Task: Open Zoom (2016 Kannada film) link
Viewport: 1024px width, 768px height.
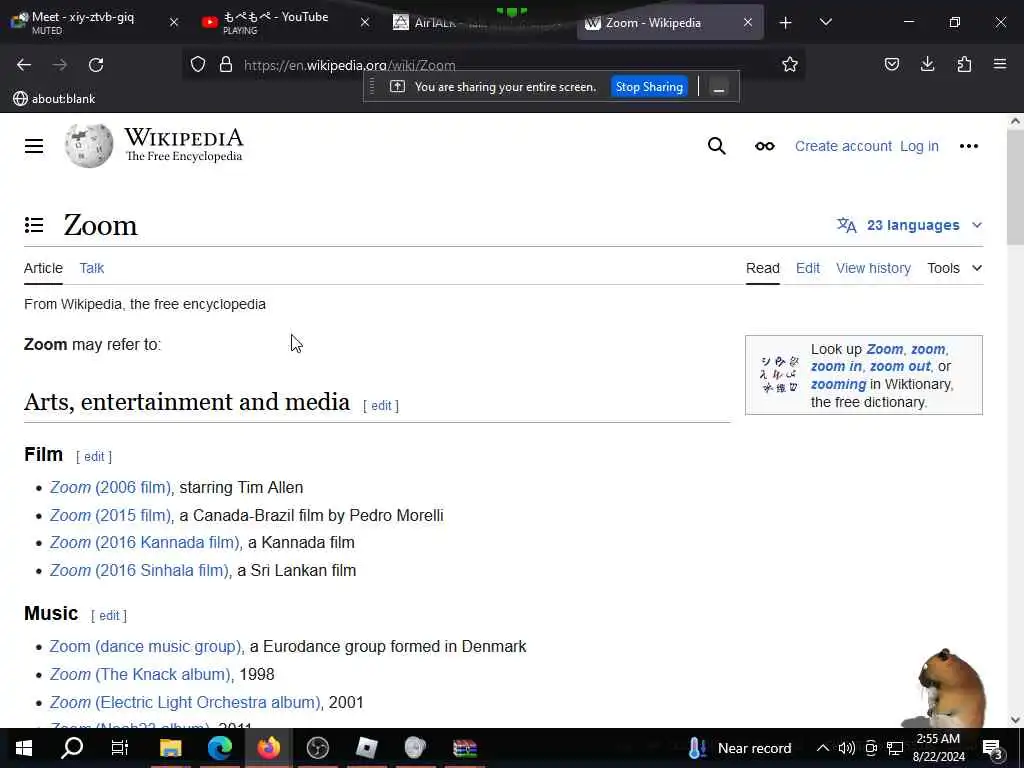Action: point(145,543)
